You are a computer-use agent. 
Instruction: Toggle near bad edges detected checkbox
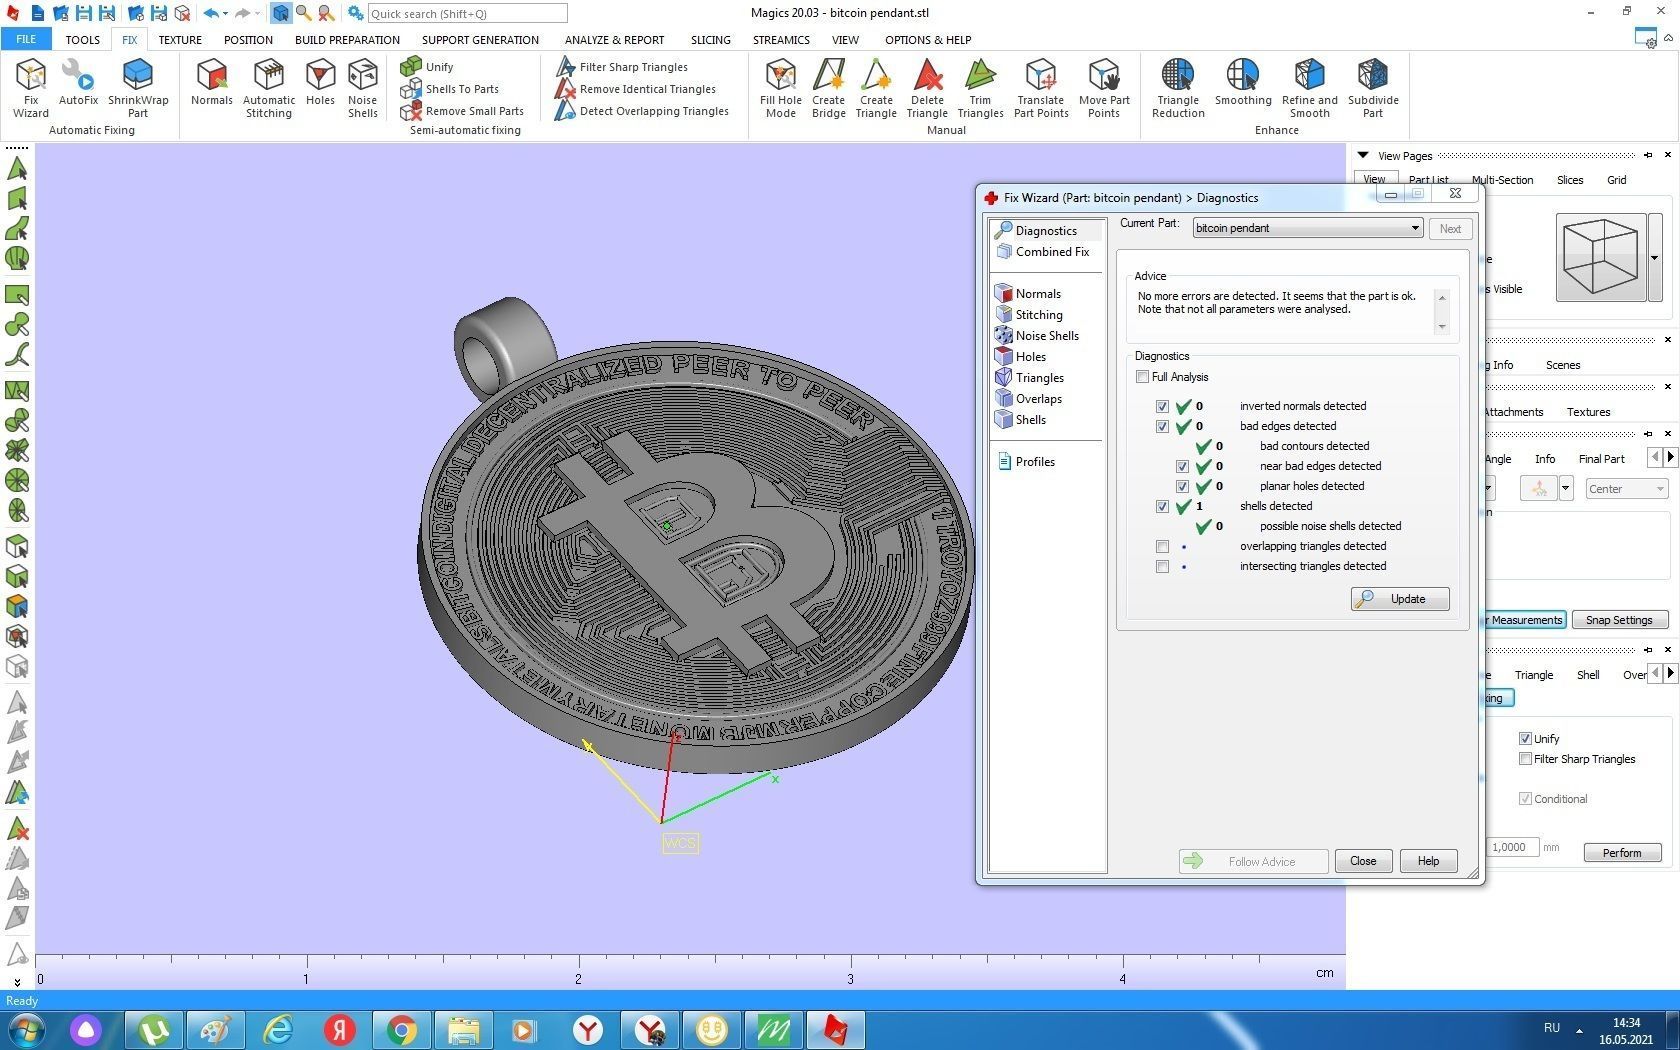[1182, 466]
